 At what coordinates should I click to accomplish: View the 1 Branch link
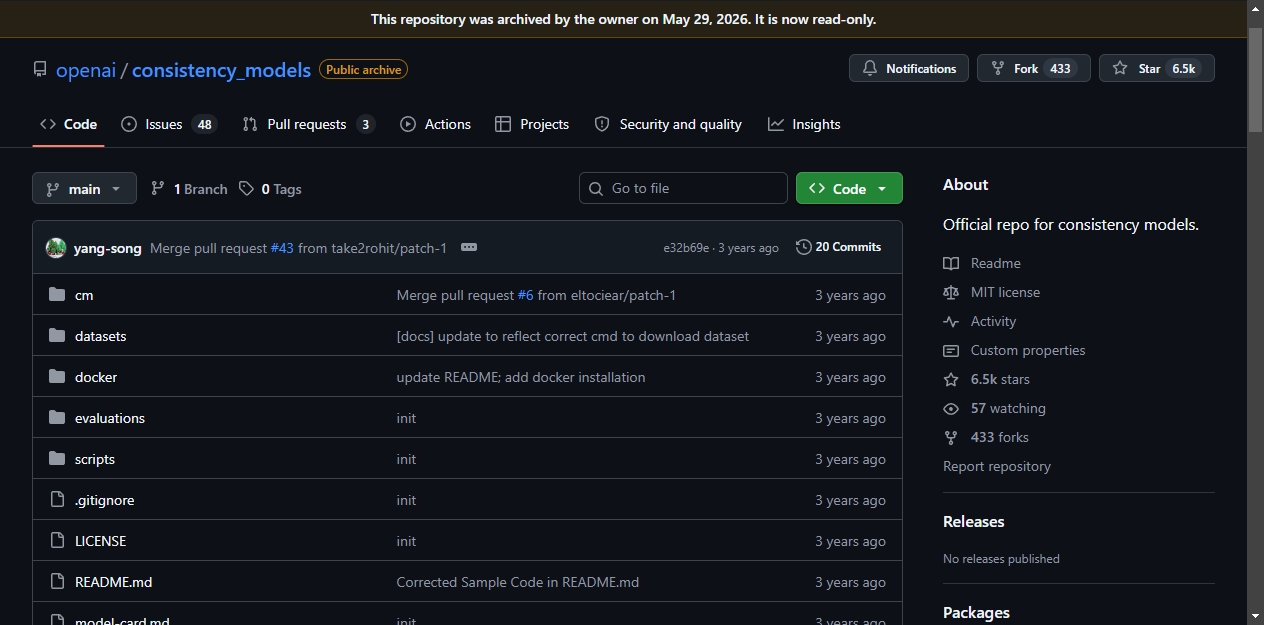pyautogui.click(x=189, y=189)
